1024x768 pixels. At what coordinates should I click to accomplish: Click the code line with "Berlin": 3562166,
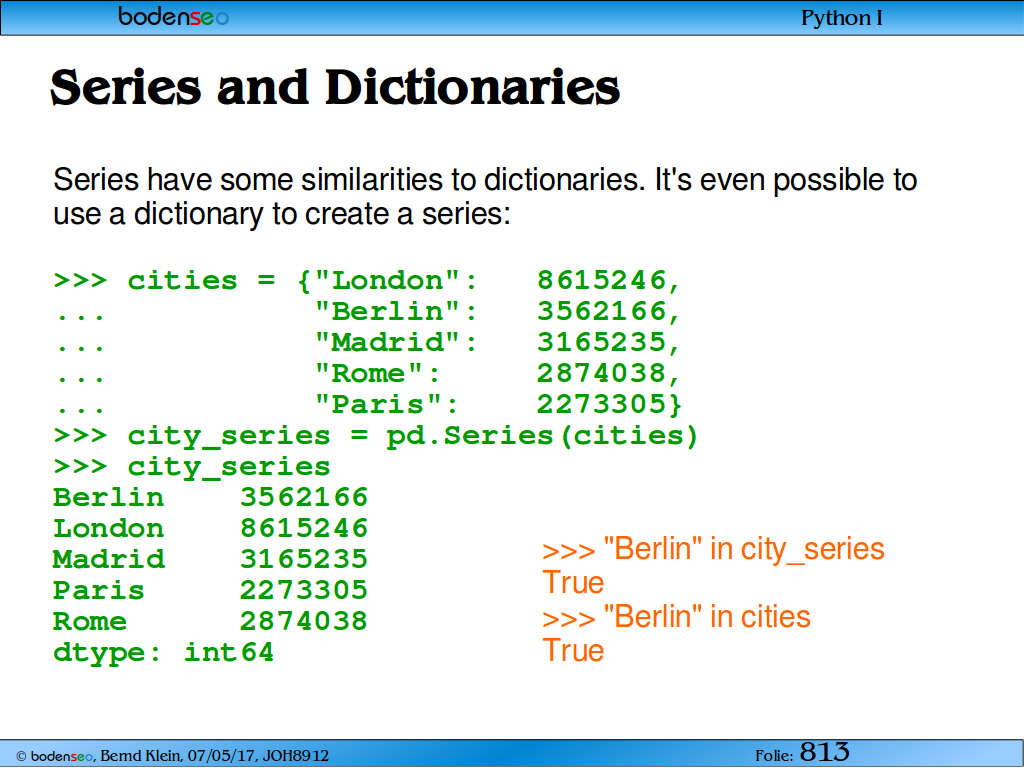click(x=368, y=312)
